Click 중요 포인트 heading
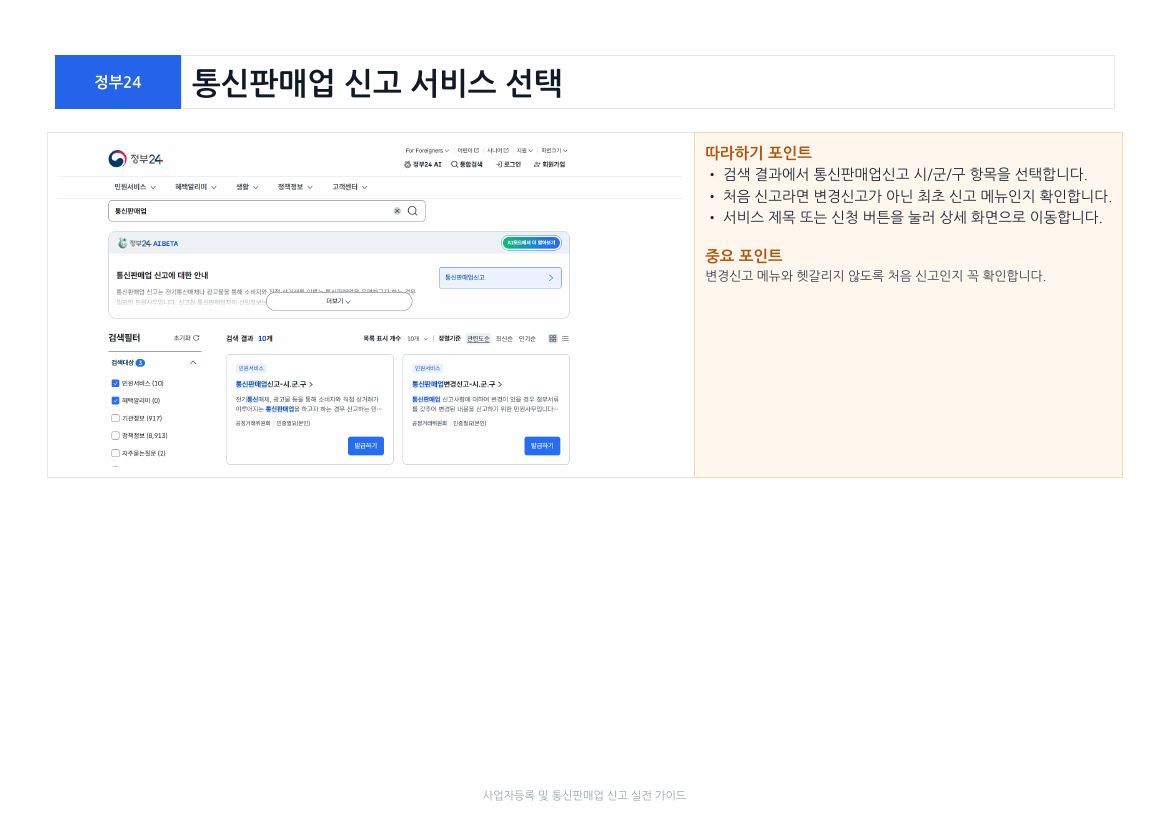Image resolution: width=1170 pixels, height=827 pixels. 743,256
